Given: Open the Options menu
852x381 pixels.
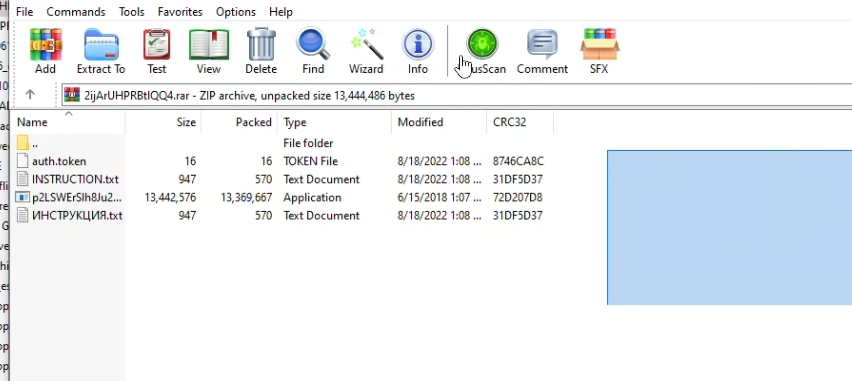Looking at the screenshot, I should [236, 11].
